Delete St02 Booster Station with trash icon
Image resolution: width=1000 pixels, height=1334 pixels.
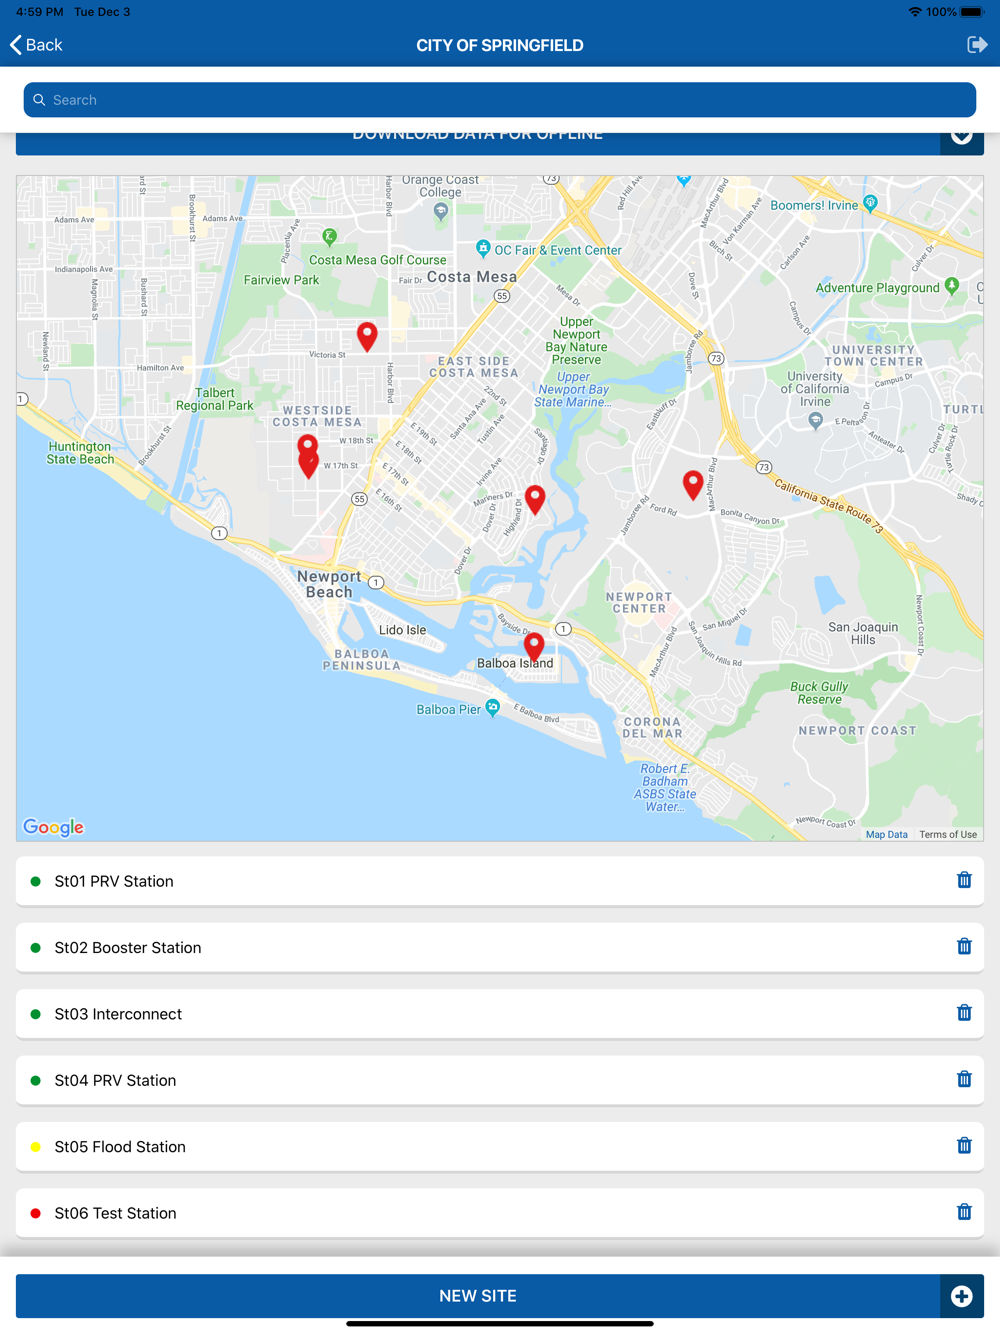pos(964,946)
